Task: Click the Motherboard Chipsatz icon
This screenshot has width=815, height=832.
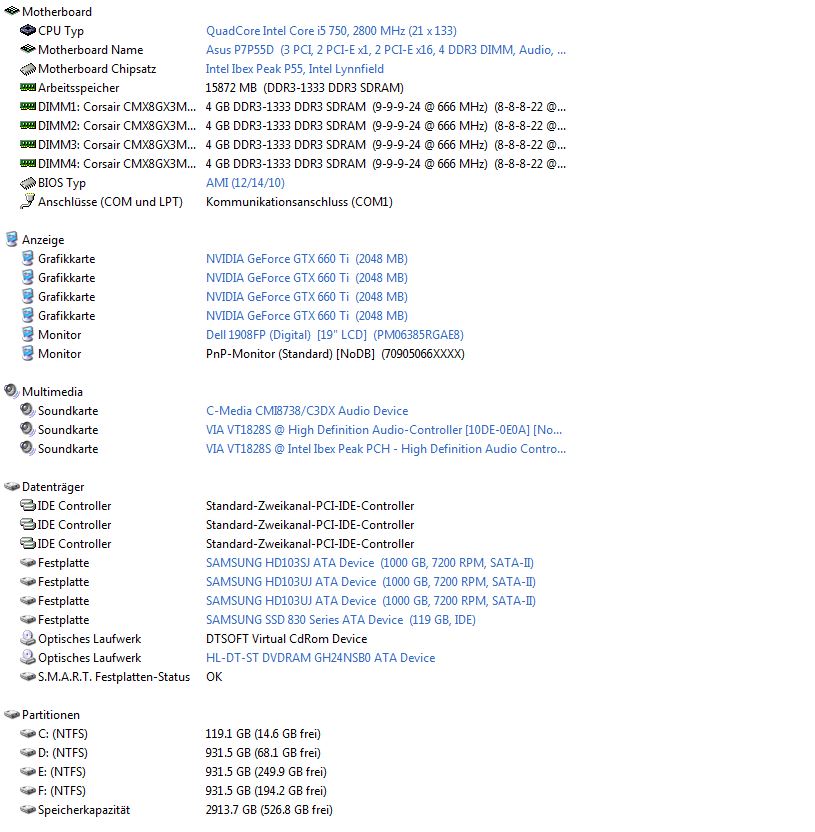Action: [x=28, y=69]
